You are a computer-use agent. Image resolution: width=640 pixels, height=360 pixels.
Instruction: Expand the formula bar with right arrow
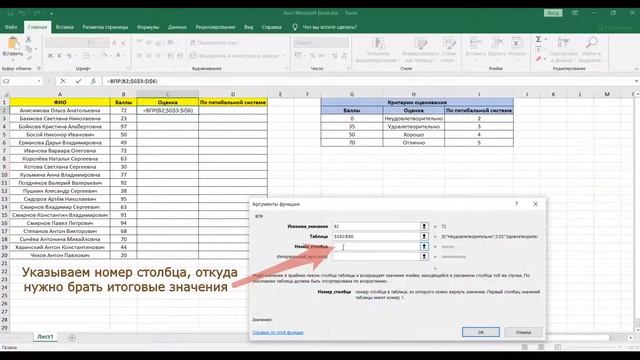636,81
